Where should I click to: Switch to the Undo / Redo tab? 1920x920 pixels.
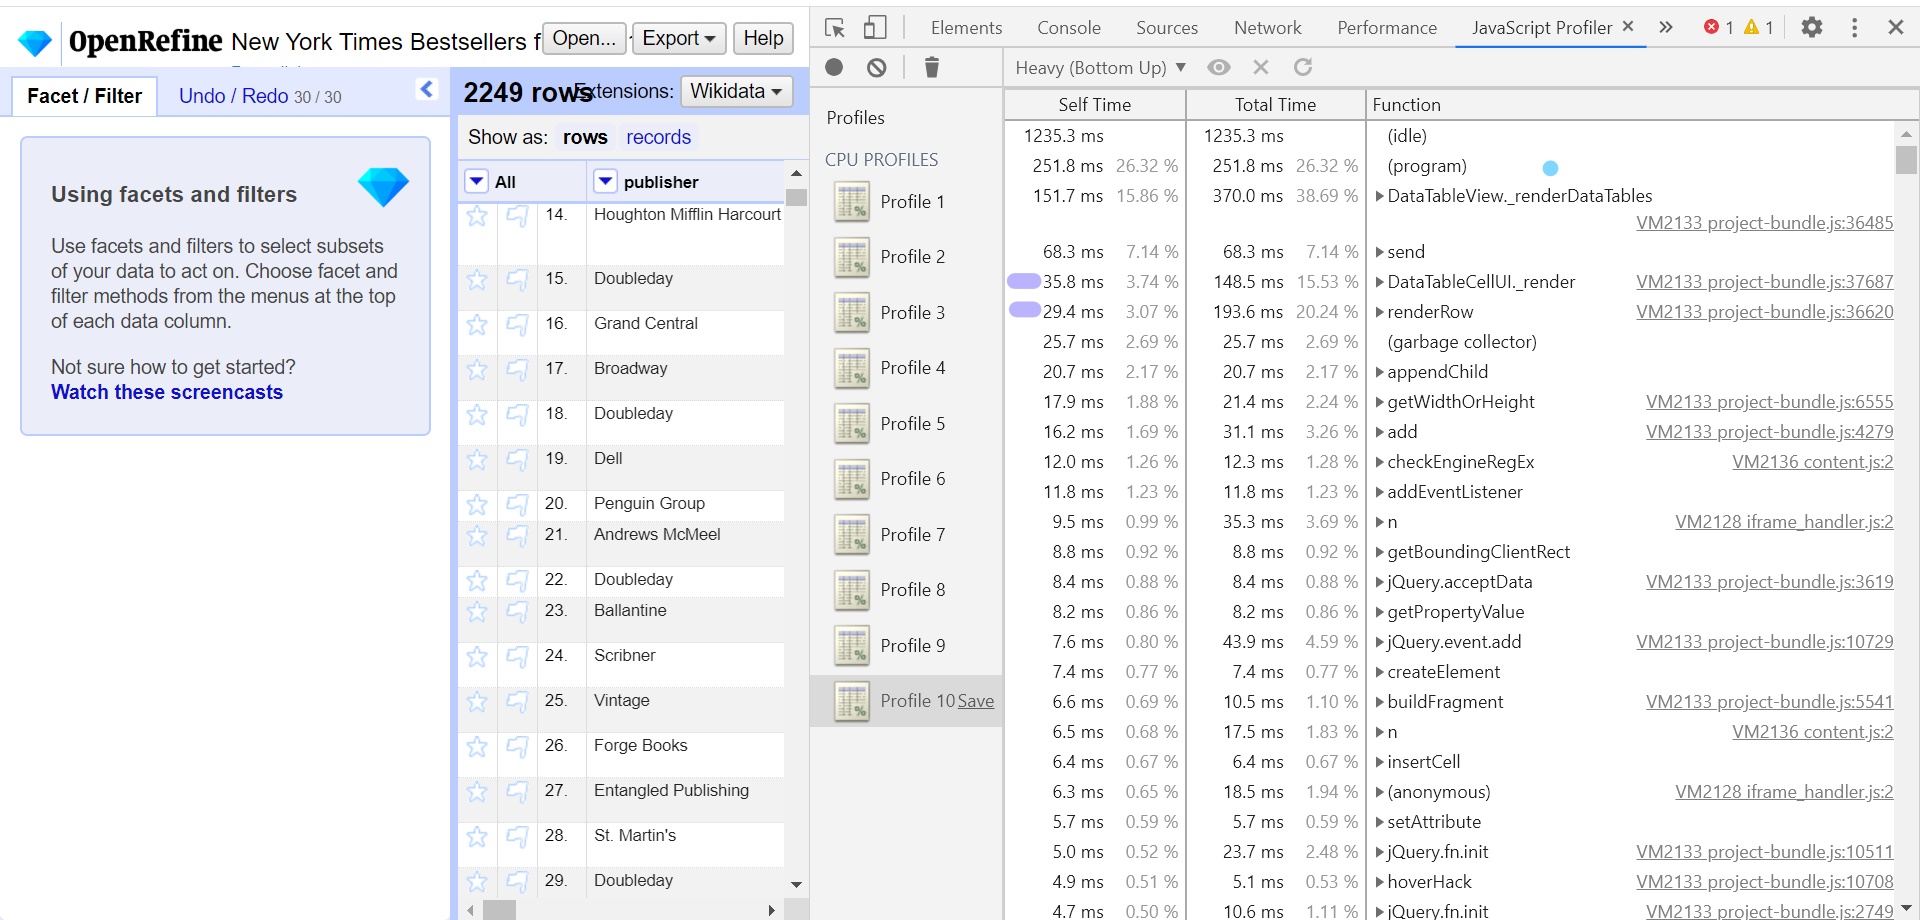coord(260,96)
